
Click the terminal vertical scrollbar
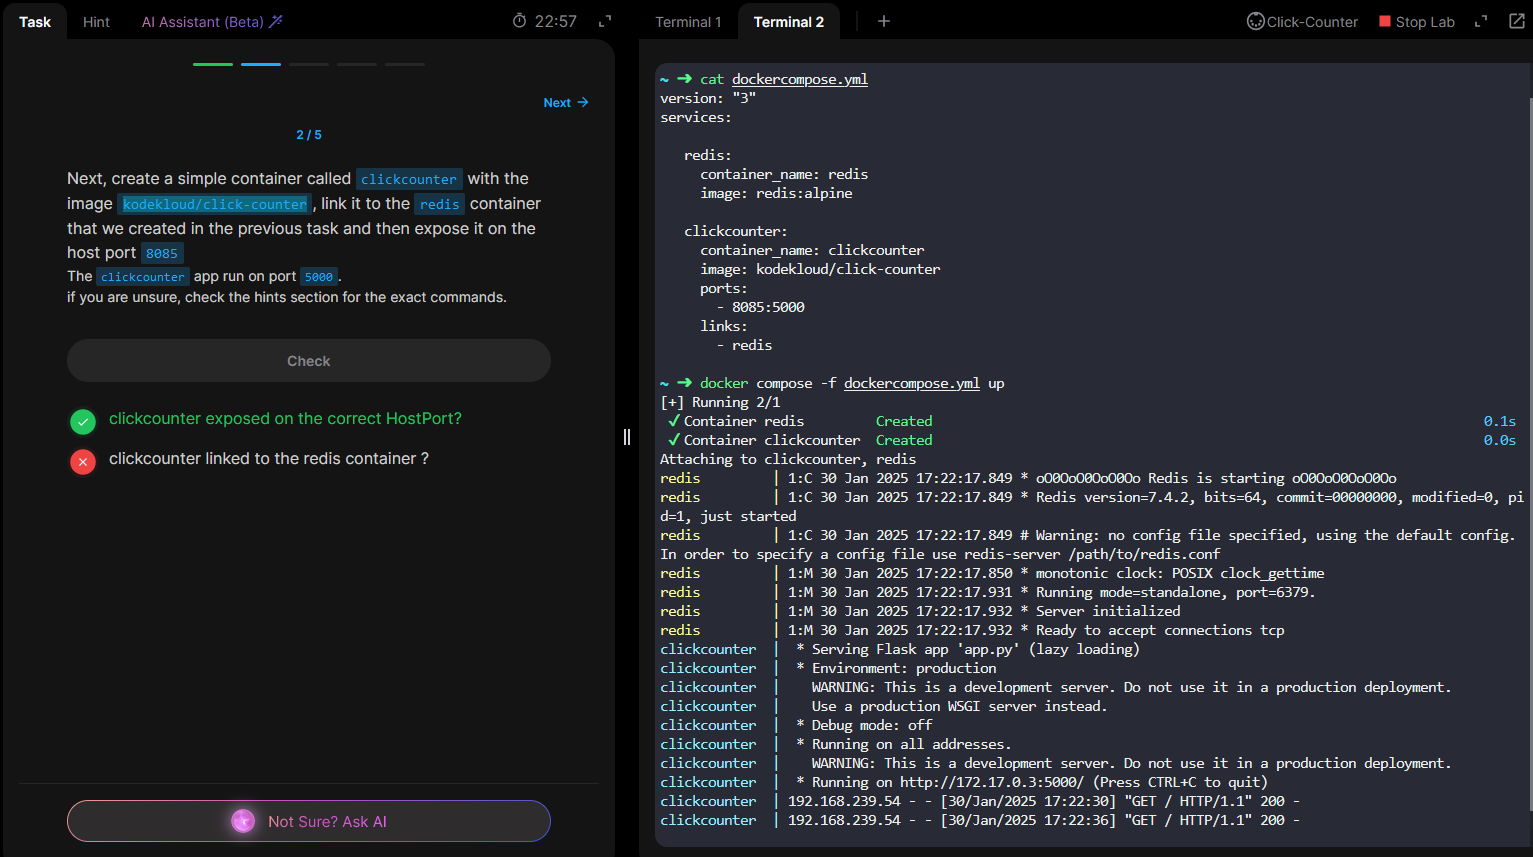click(1530, 455)
